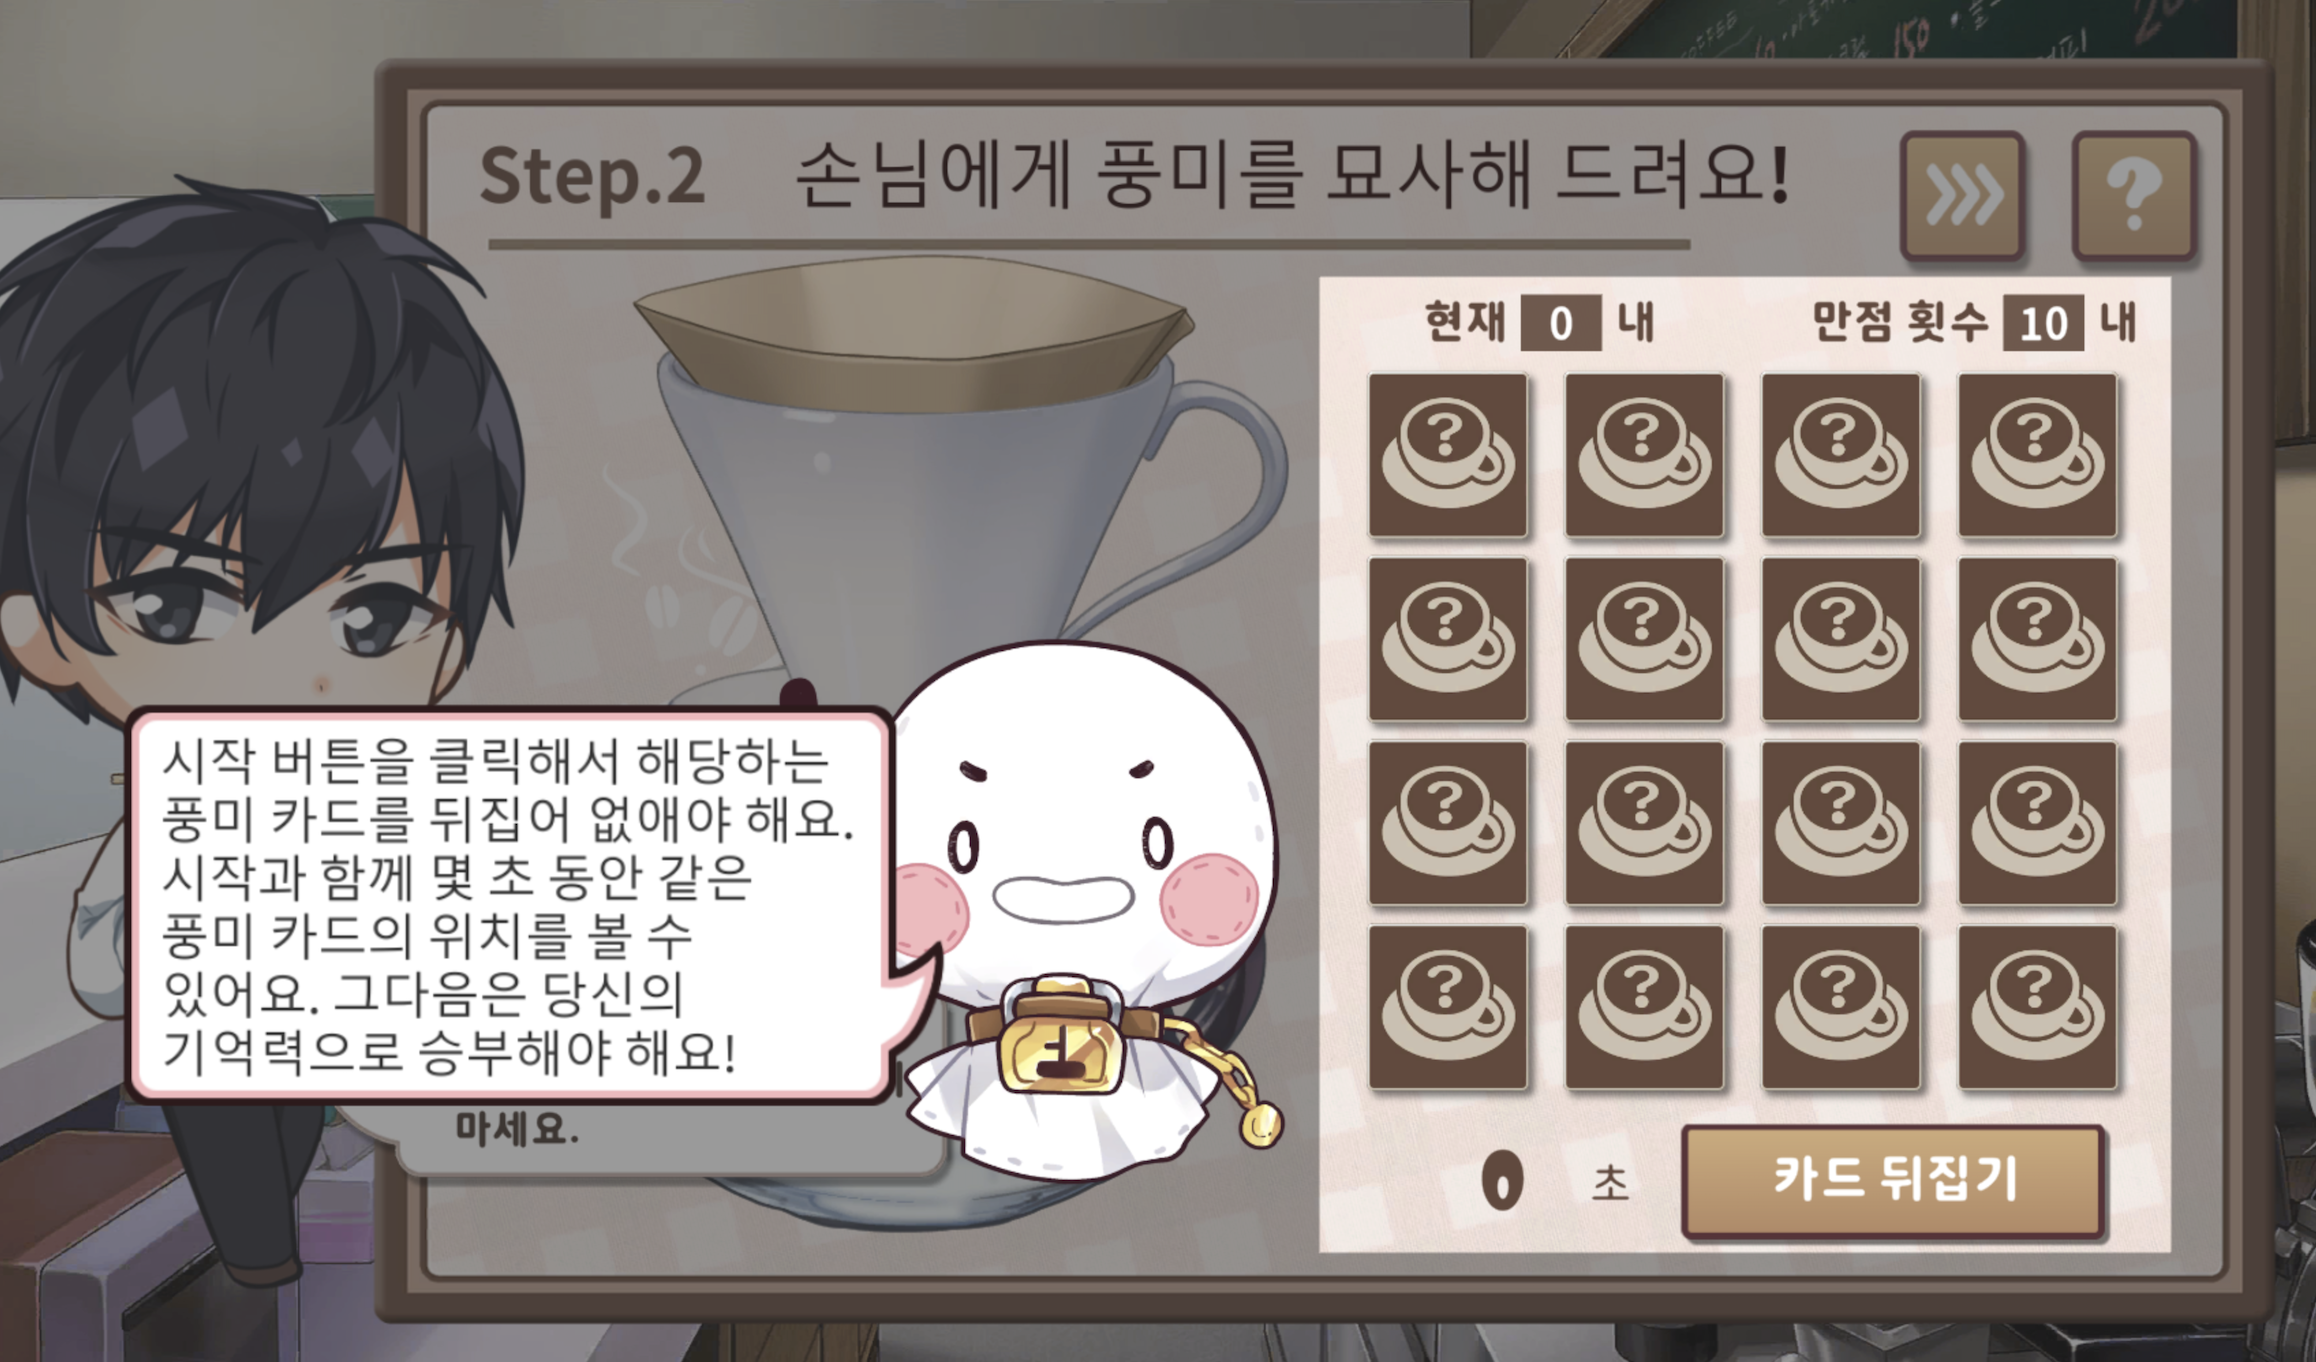Flip the first card in the second row

tap(1448, 640)
